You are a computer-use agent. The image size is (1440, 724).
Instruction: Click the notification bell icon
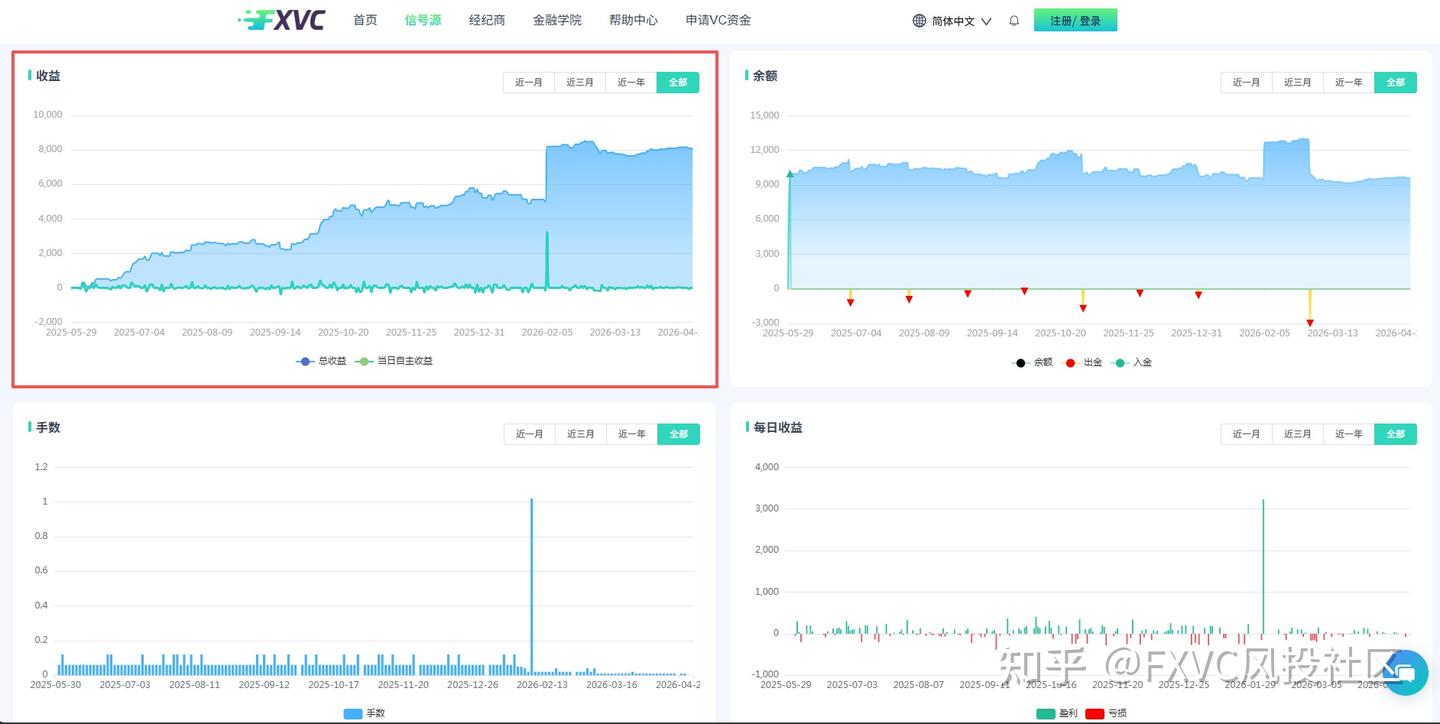1013,19
